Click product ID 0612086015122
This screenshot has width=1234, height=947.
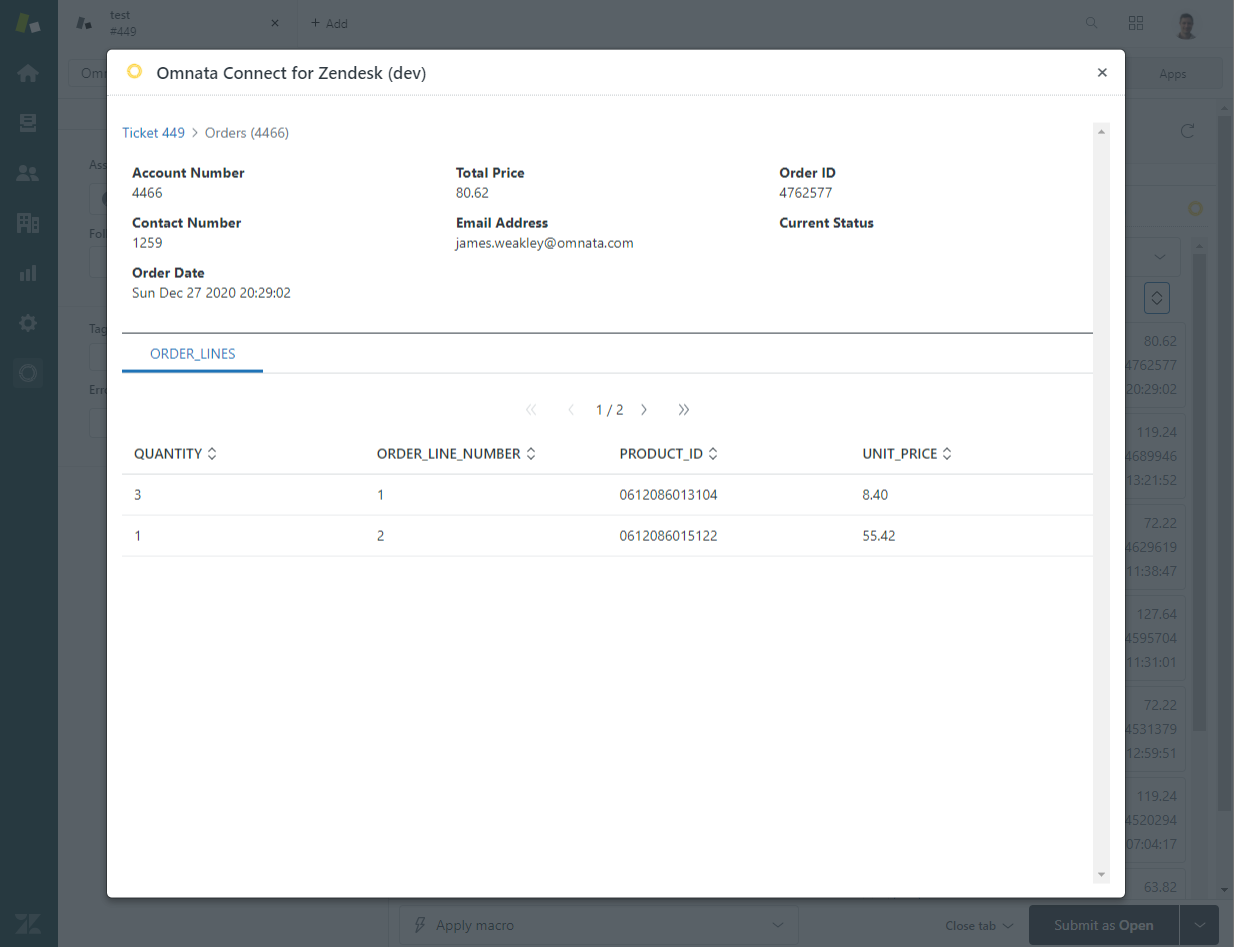click(x=668, y=536)
